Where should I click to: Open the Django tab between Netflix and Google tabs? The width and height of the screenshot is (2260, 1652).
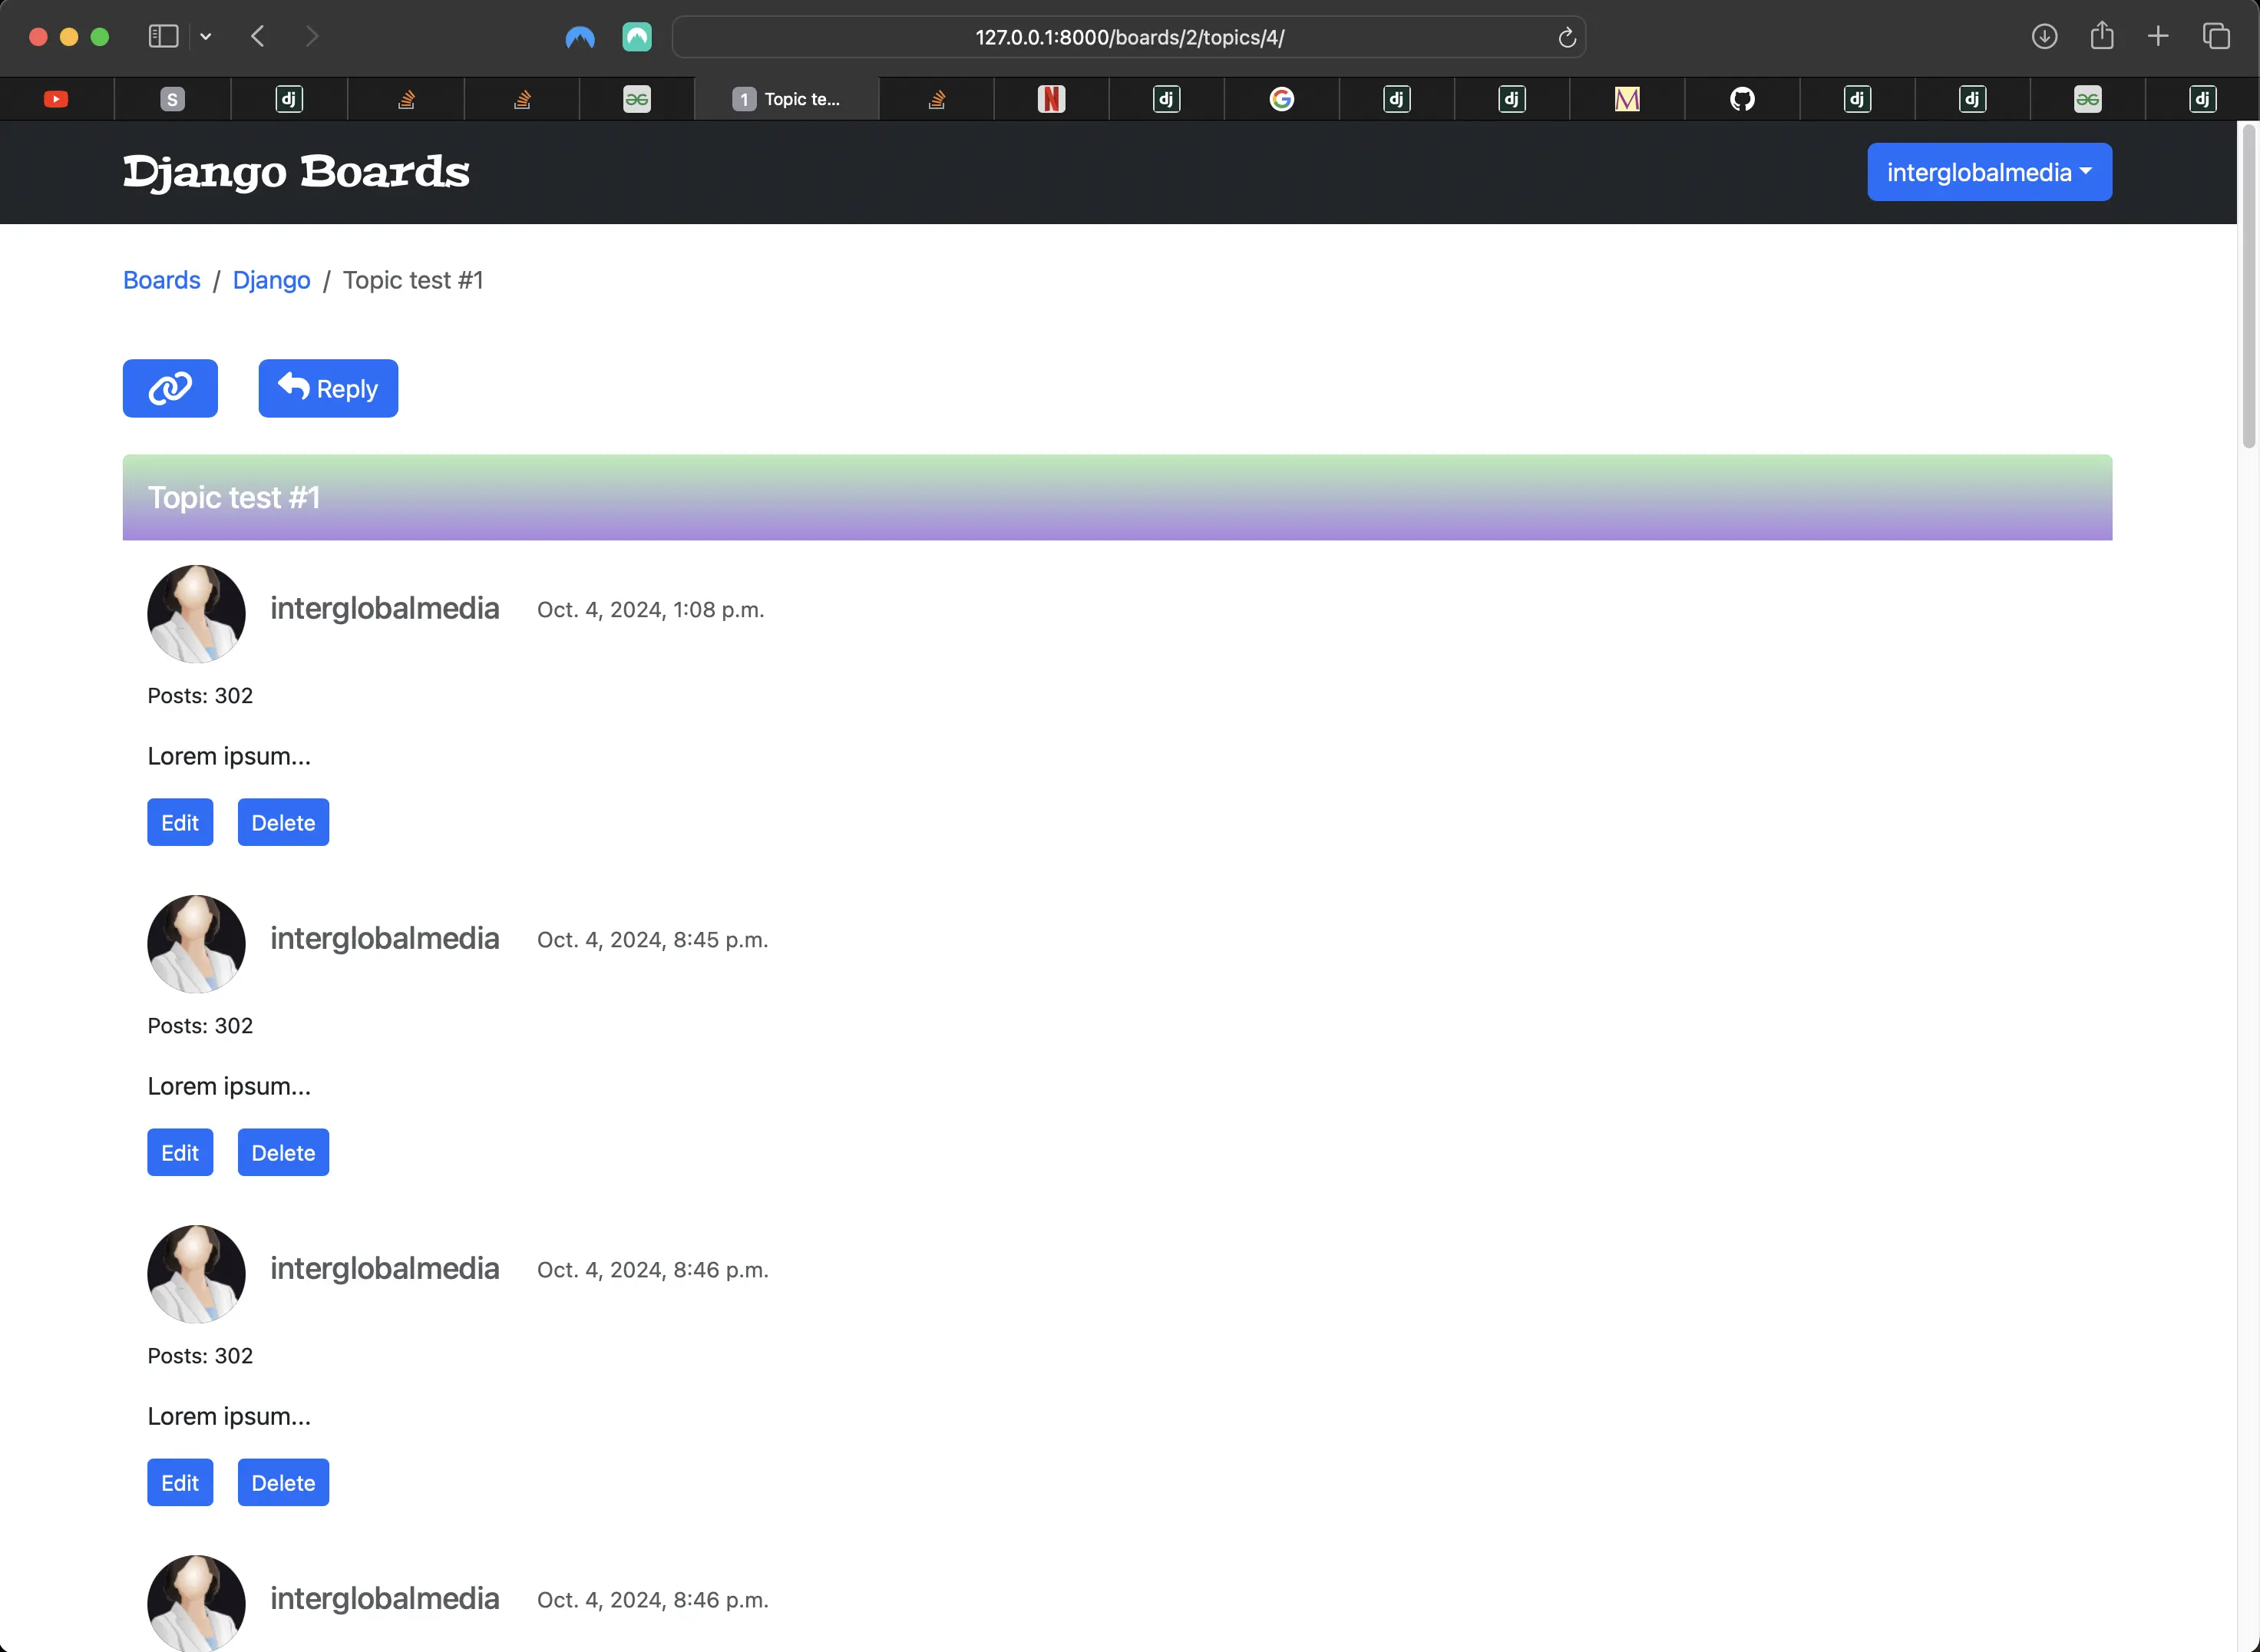tap(1166, 99)
